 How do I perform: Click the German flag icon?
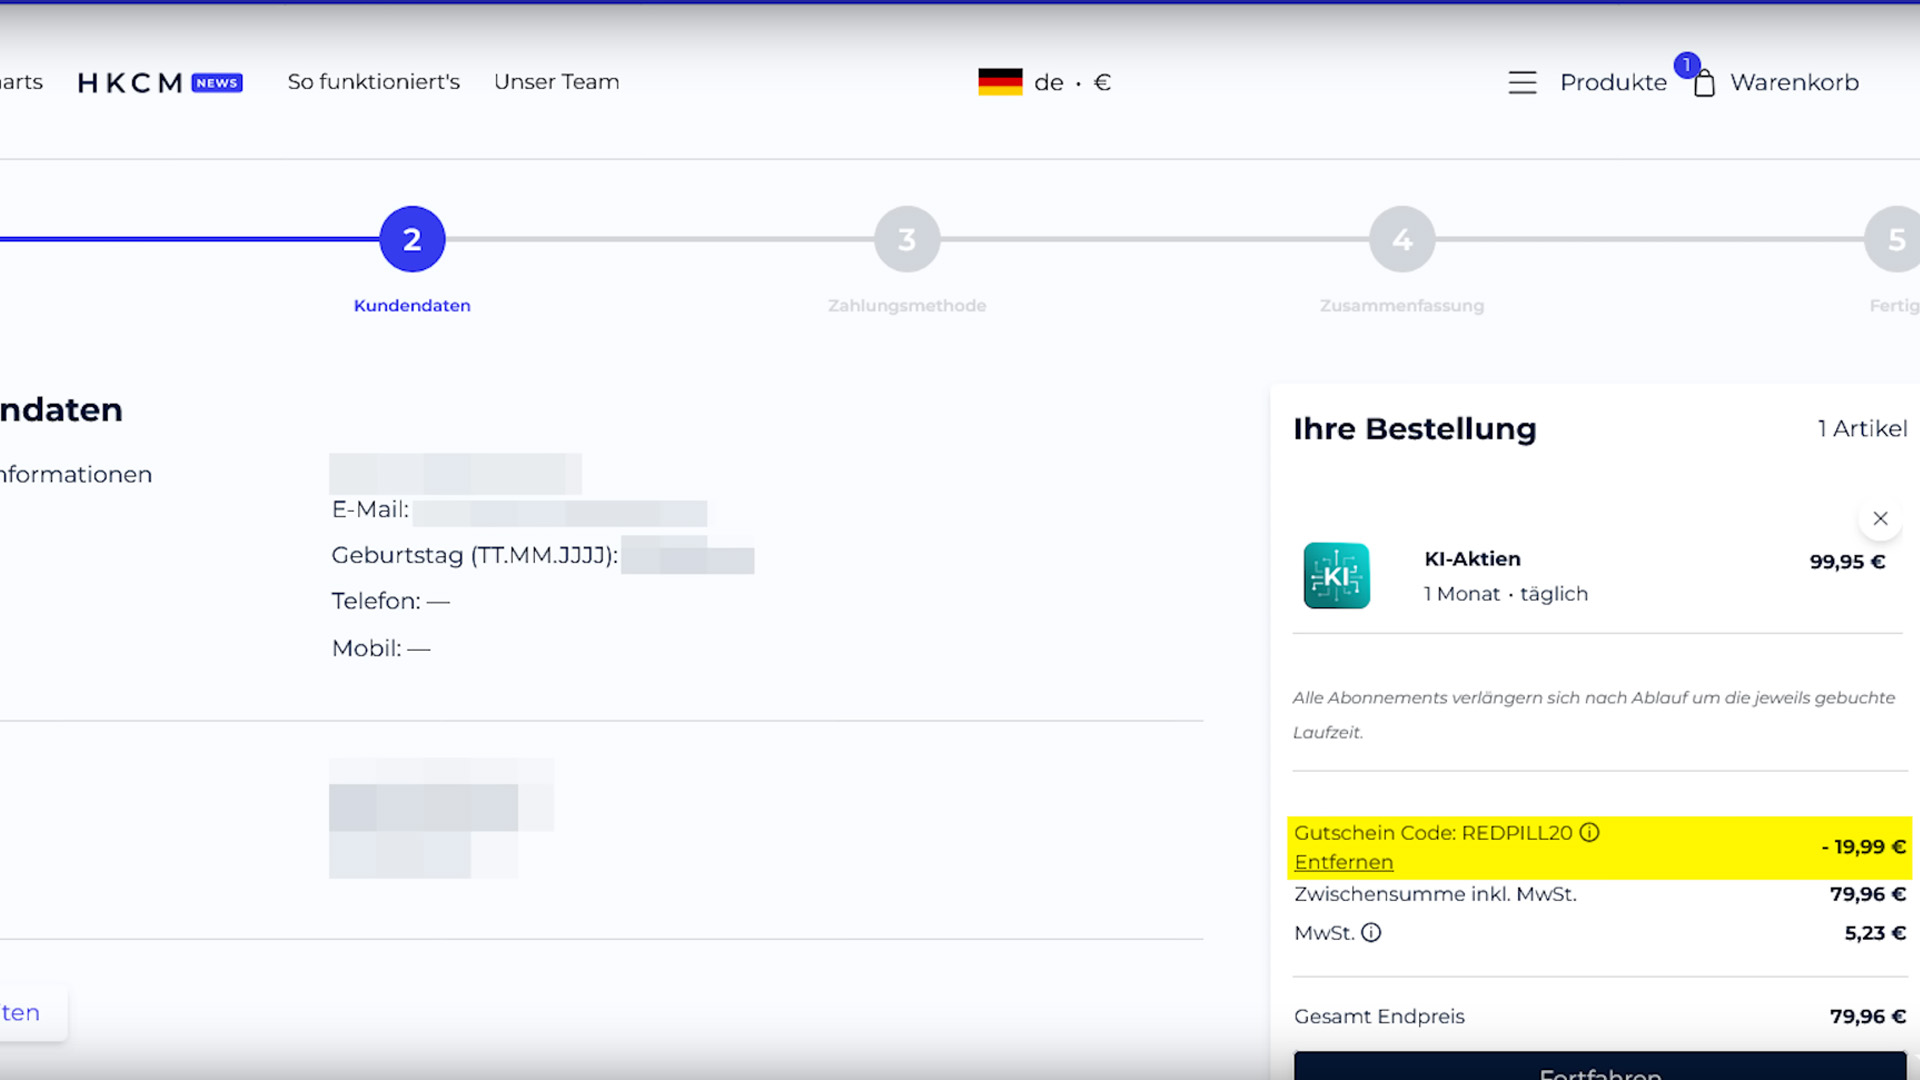(1000, 82)
